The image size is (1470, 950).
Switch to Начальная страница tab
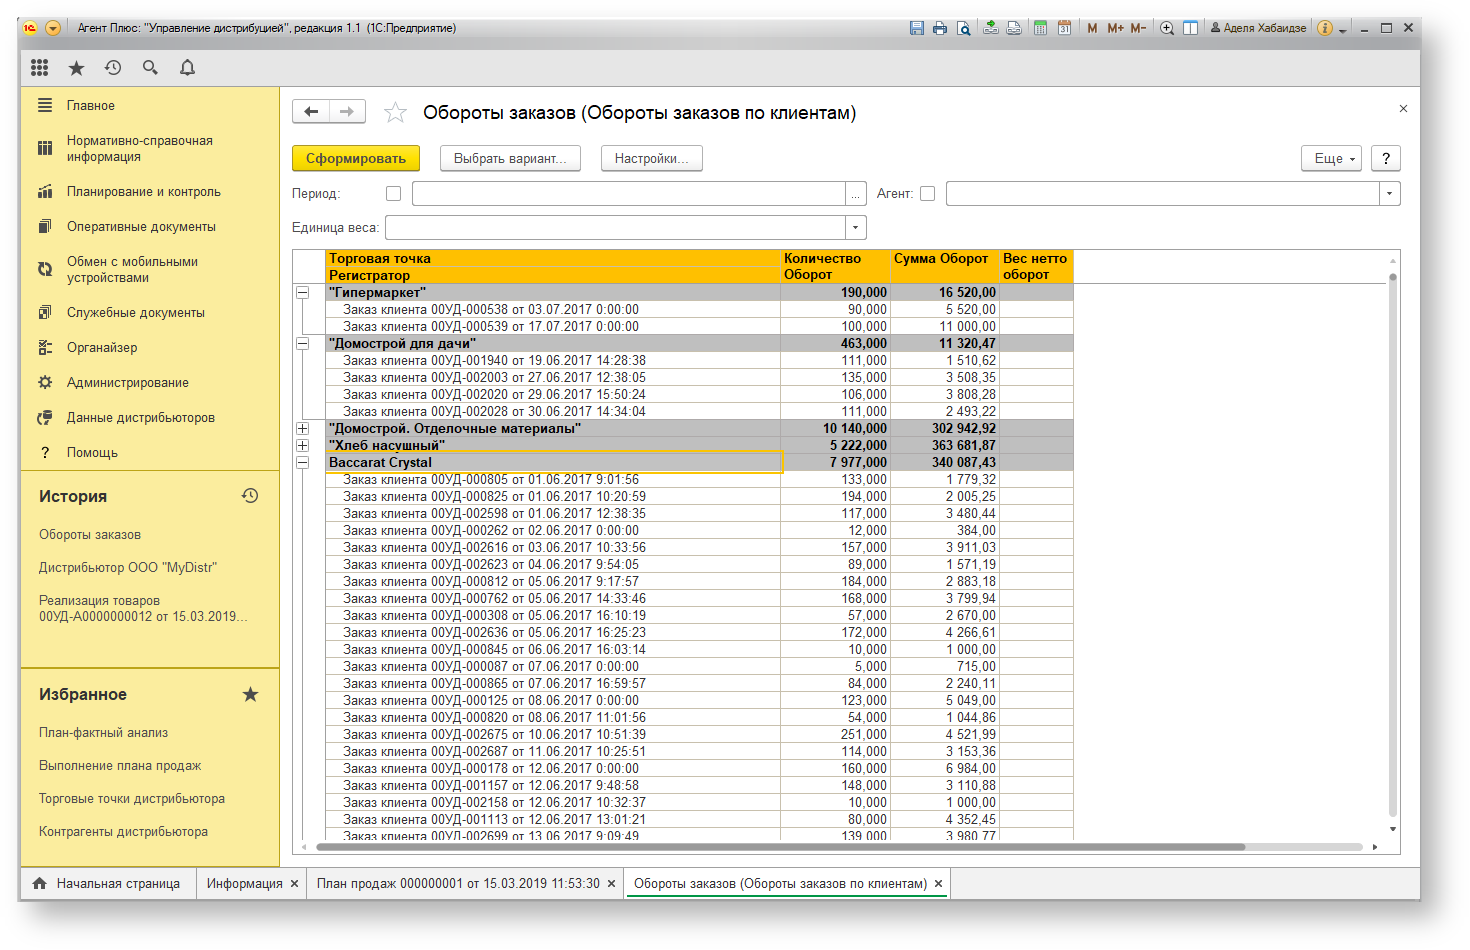[107, 883]
